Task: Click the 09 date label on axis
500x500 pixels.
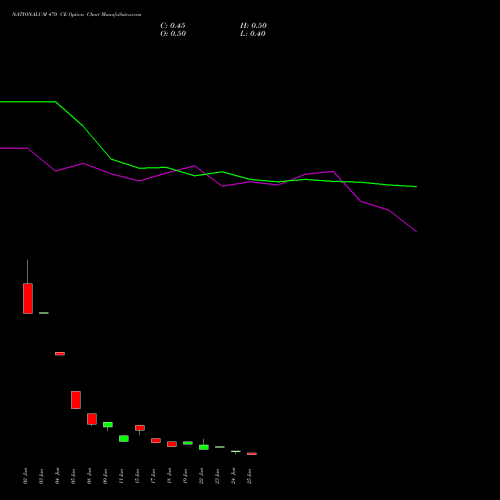Action: click(x=105, y=476)
